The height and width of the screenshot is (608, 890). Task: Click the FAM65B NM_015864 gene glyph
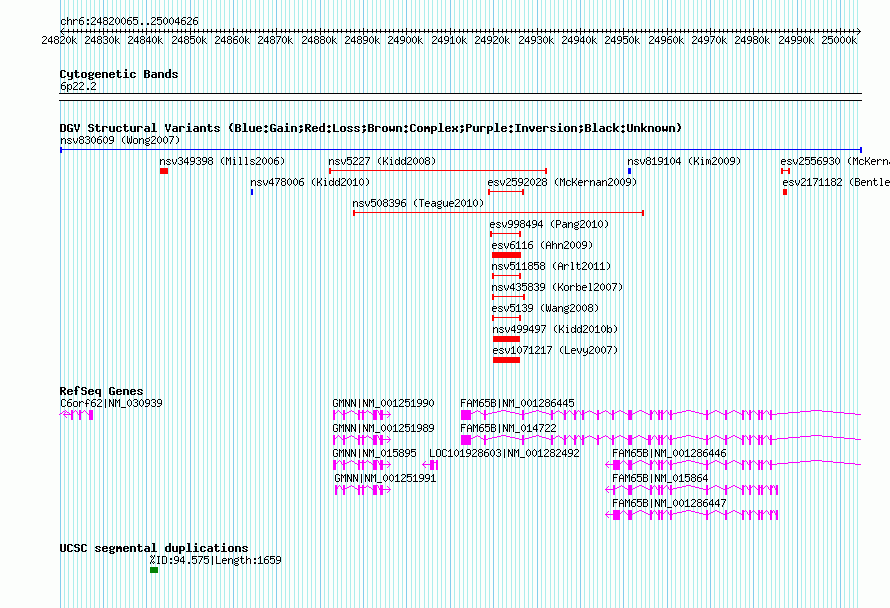691,490
